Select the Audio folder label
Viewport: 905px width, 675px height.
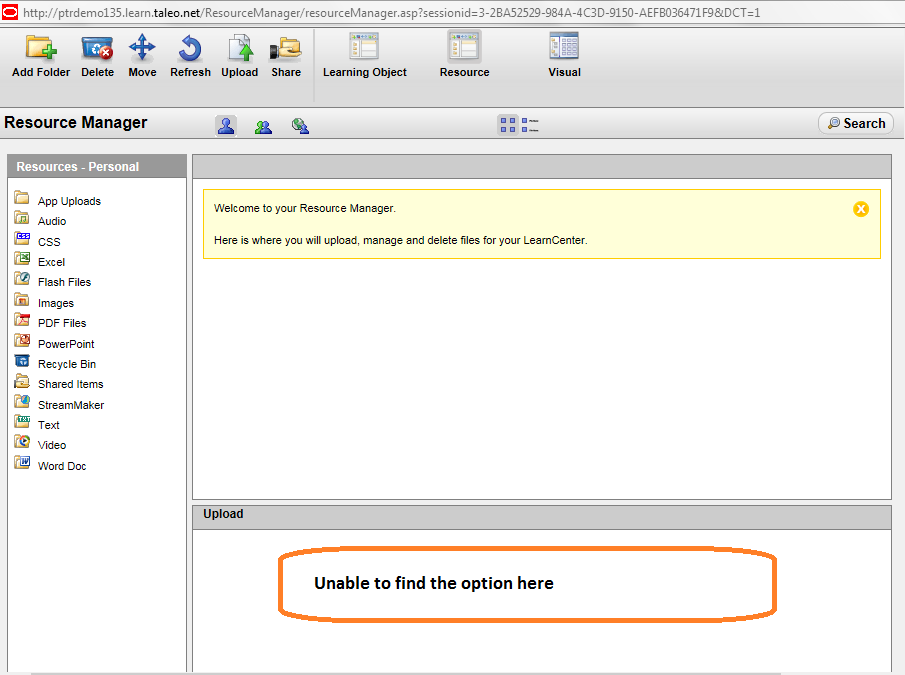52,222
